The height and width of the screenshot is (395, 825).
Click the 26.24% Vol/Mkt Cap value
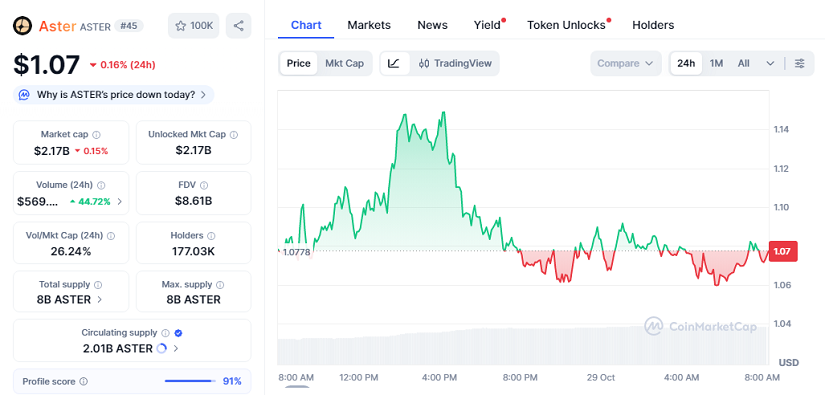tap(71, 251)
